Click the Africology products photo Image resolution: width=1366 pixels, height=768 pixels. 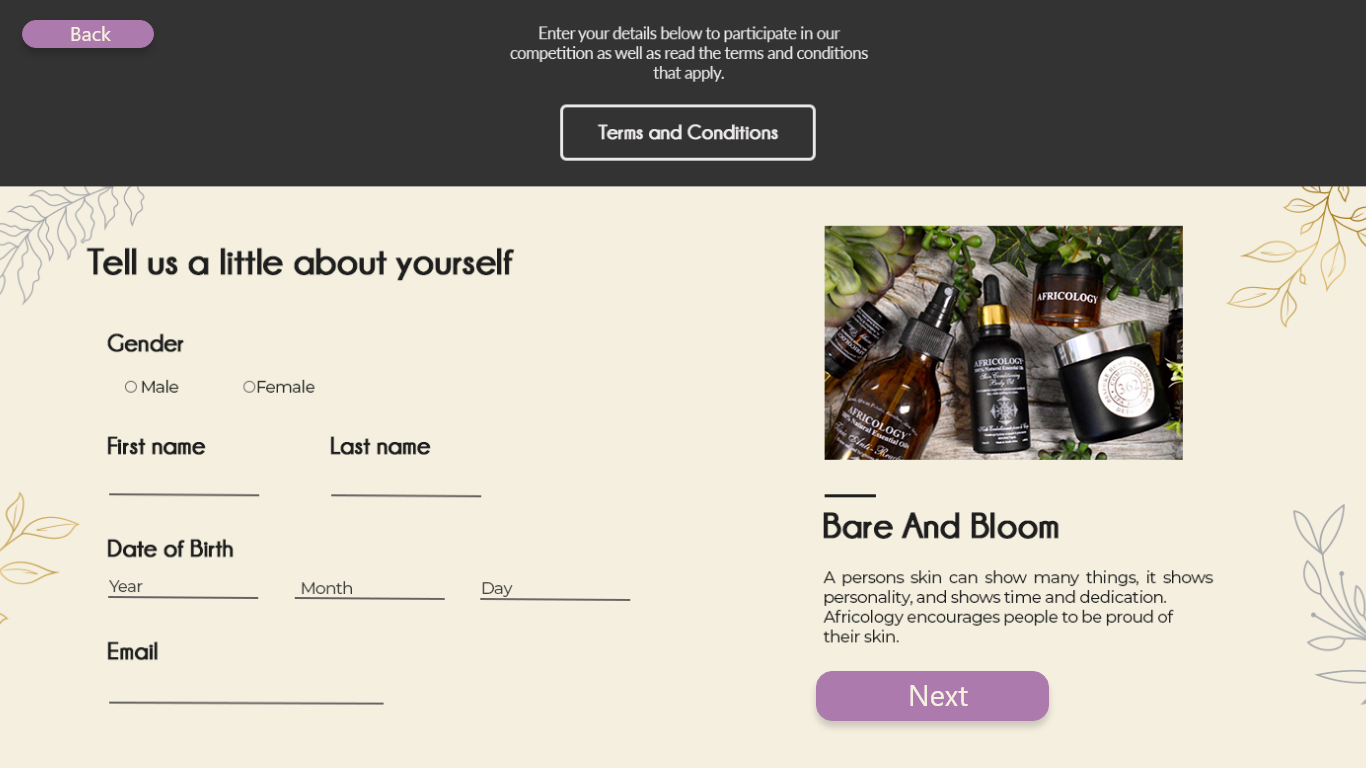point(1003,343)
